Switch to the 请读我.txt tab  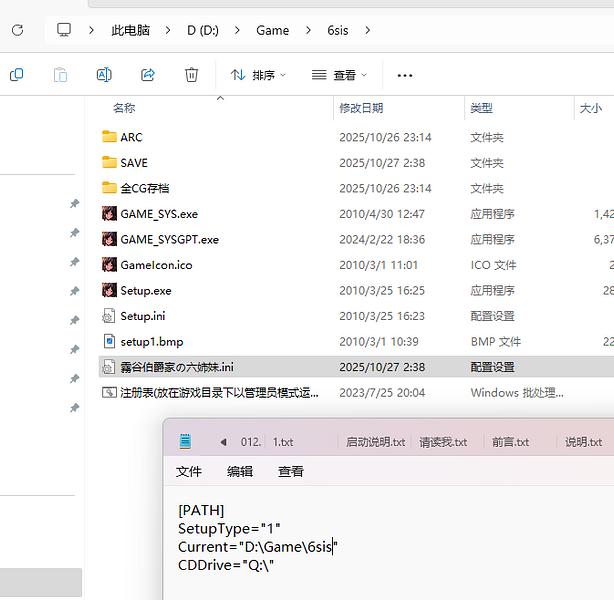[x=443, y=442]
